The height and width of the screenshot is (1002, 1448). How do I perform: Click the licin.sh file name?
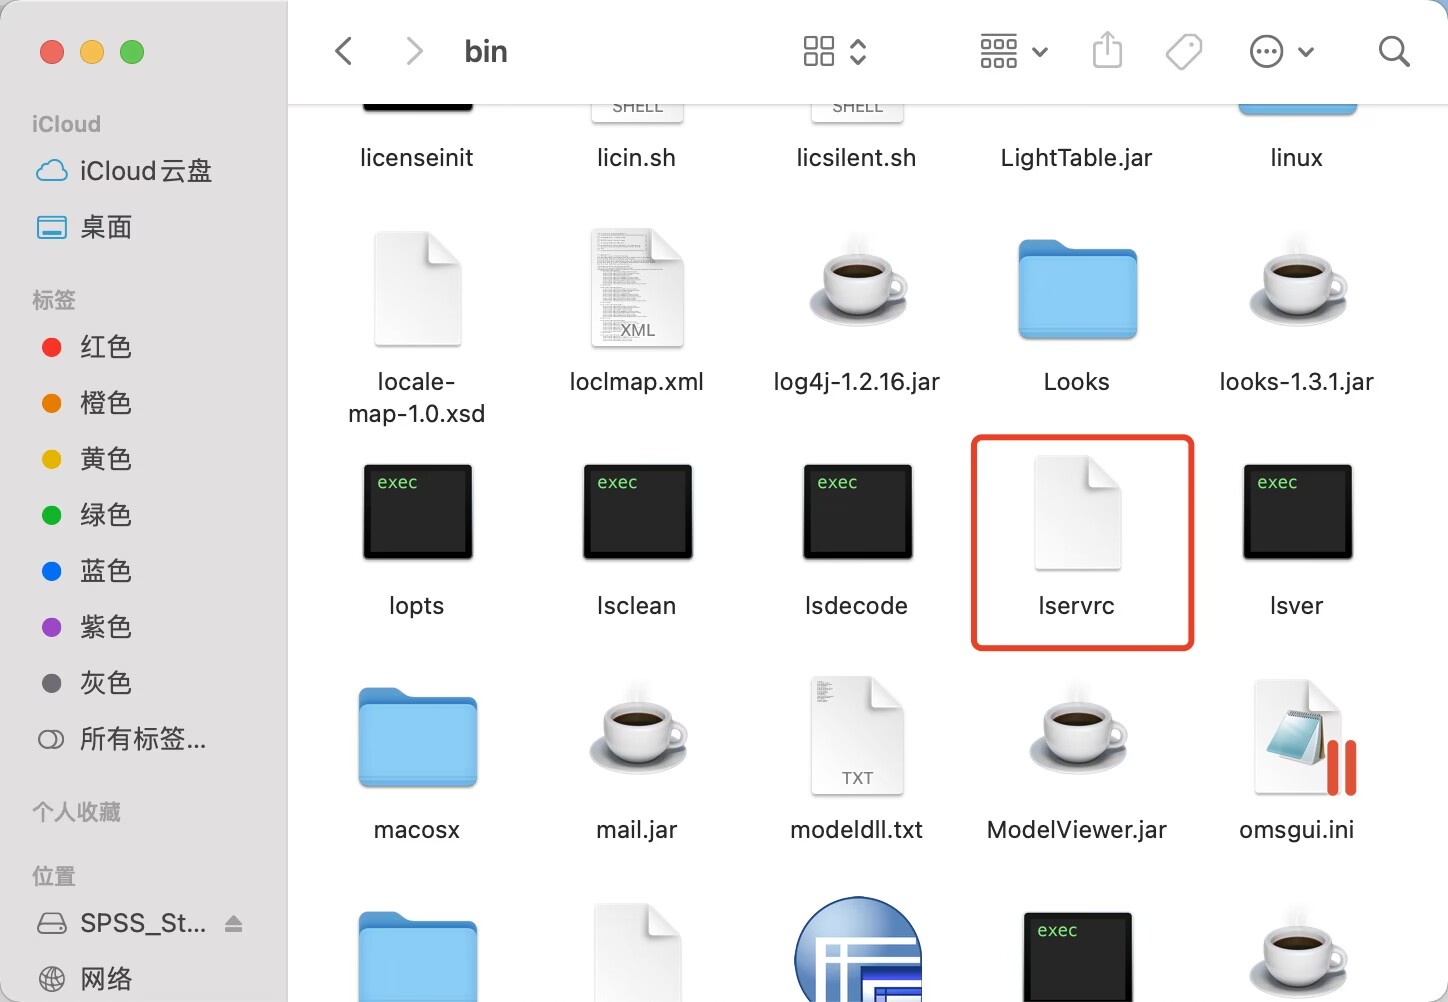click(x=637, y=158)
